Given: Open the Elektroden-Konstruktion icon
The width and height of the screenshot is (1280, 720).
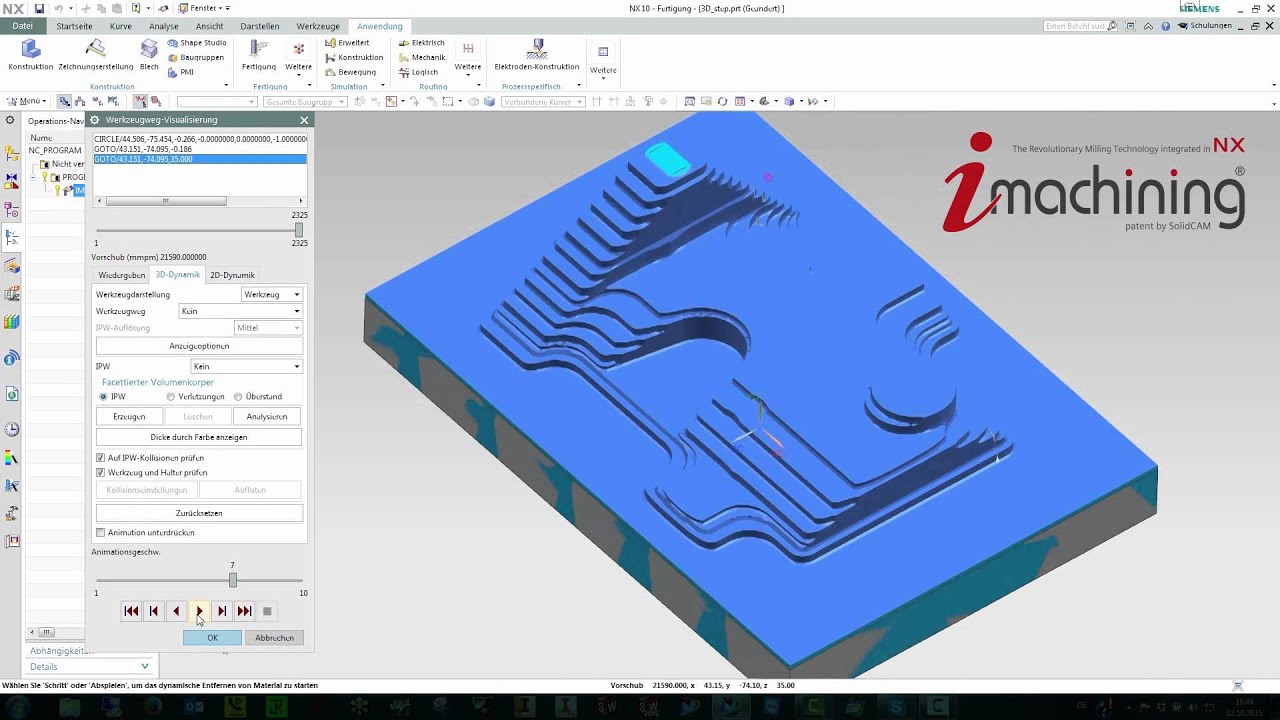Looking at the screenshot, I should 537,55.
